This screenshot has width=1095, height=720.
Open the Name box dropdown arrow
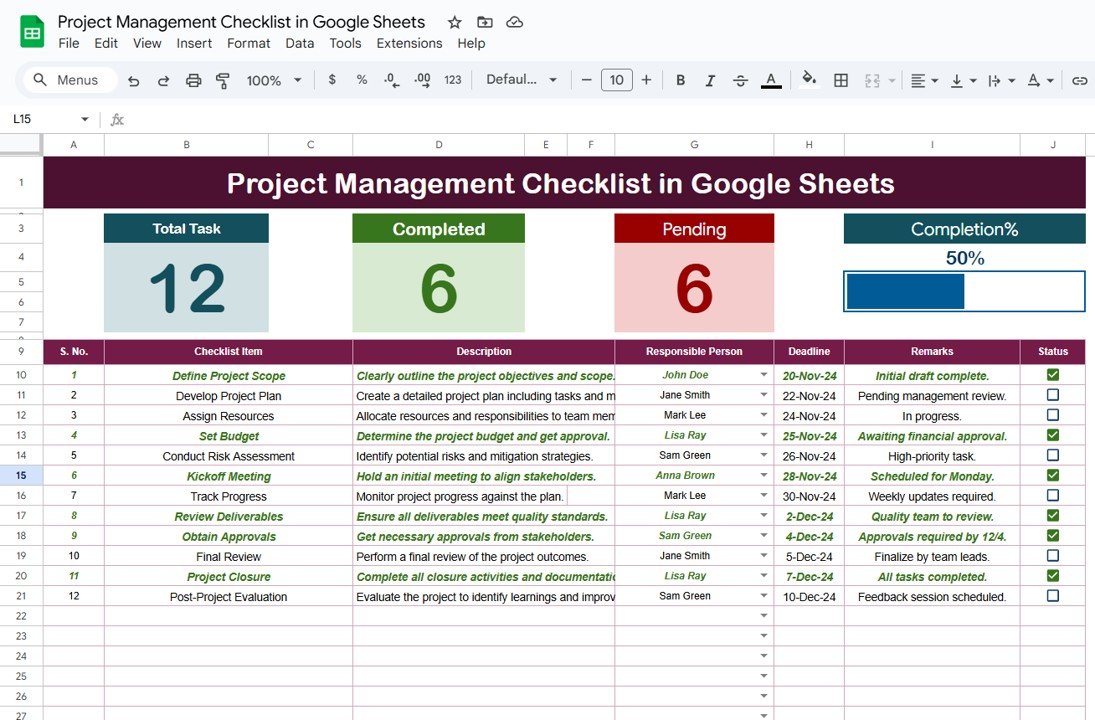tap(84, 119)
